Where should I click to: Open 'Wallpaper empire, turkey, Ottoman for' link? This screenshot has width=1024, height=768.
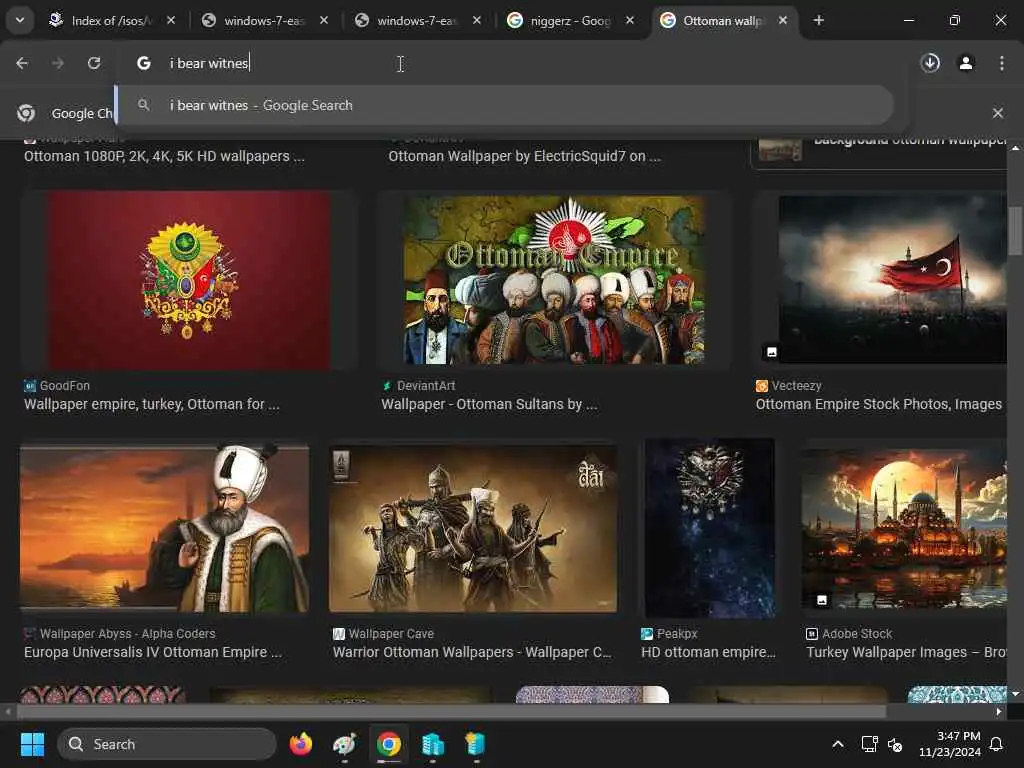coord(152,404)
